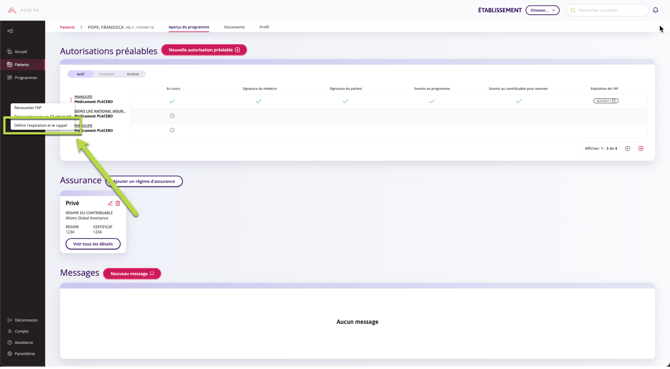Focus the Rechercher un patient search field

pyautogui.click(x=607, y=10)
